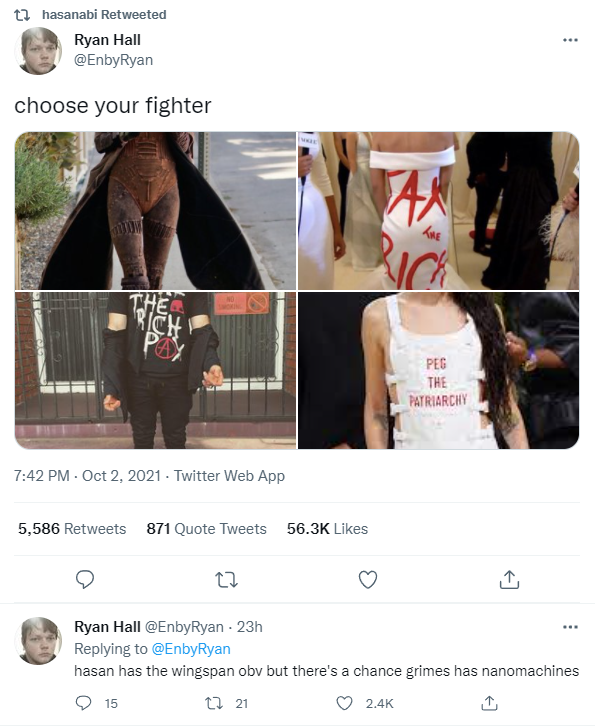View the 871 Quote Tweets list
The height and width of the screenshot is (728, 595).
[207, 529]
